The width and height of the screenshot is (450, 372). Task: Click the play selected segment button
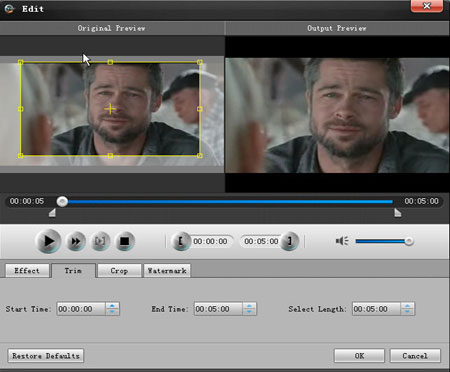pyautogui.click(x=100, y=241)
